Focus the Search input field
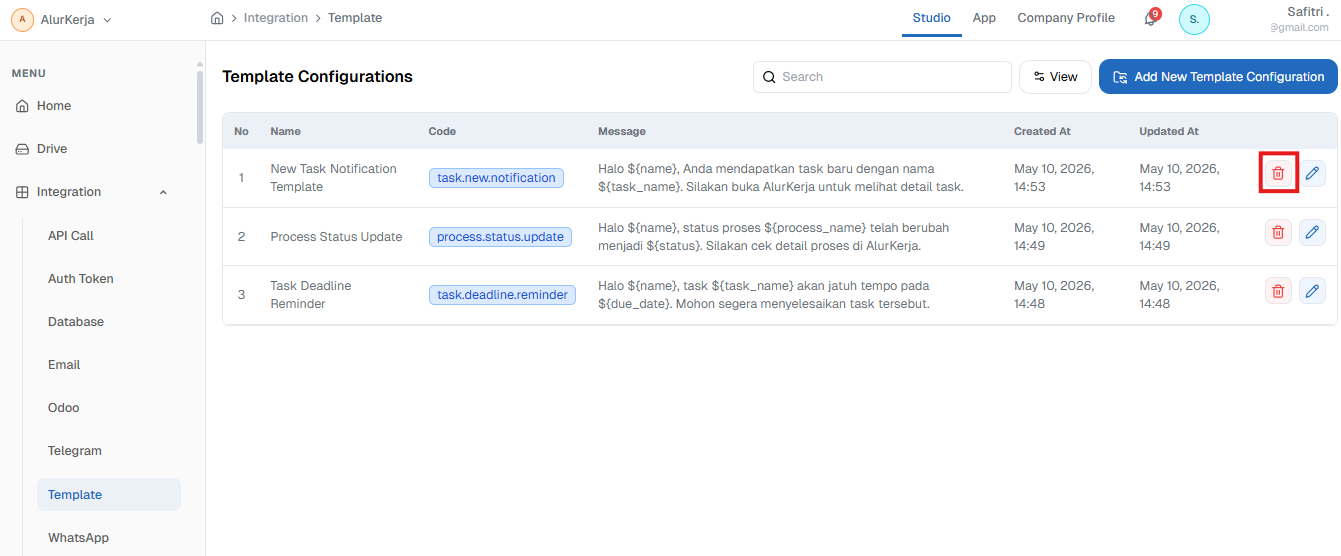The image size is (1341, 556). tap(882, 77)
